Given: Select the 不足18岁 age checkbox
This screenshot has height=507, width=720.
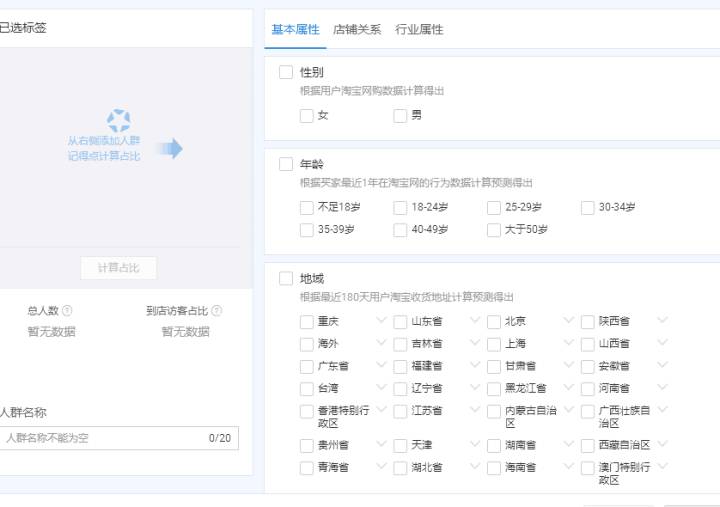Looking at the screenshot, I should [x=307, y=208].
